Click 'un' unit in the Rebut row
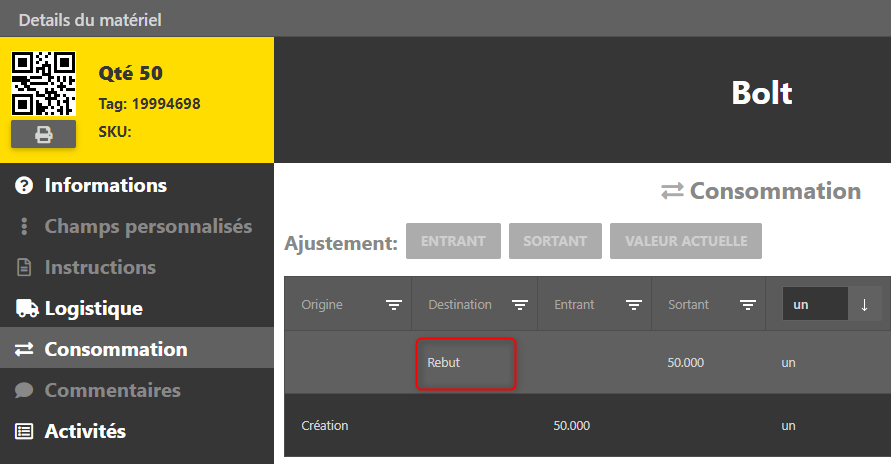 788,363
